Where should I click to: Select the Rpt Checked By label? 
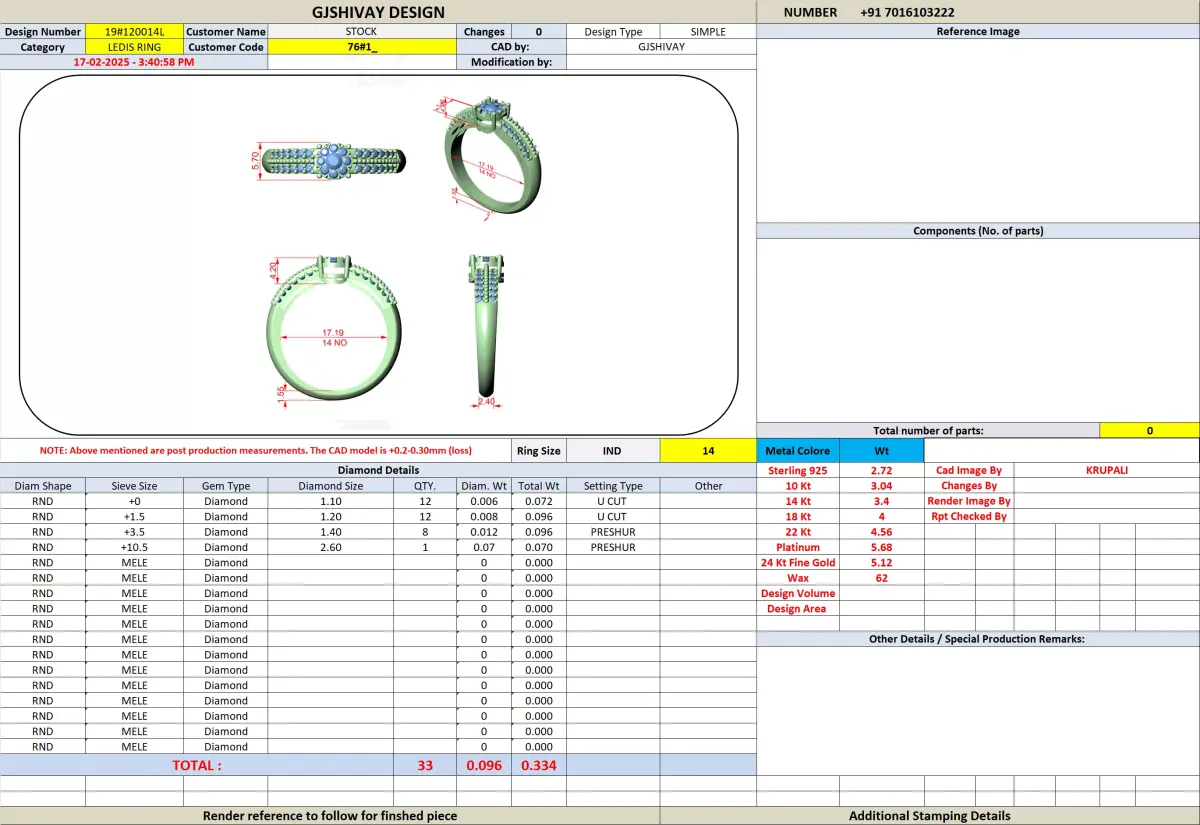point(968,517)
